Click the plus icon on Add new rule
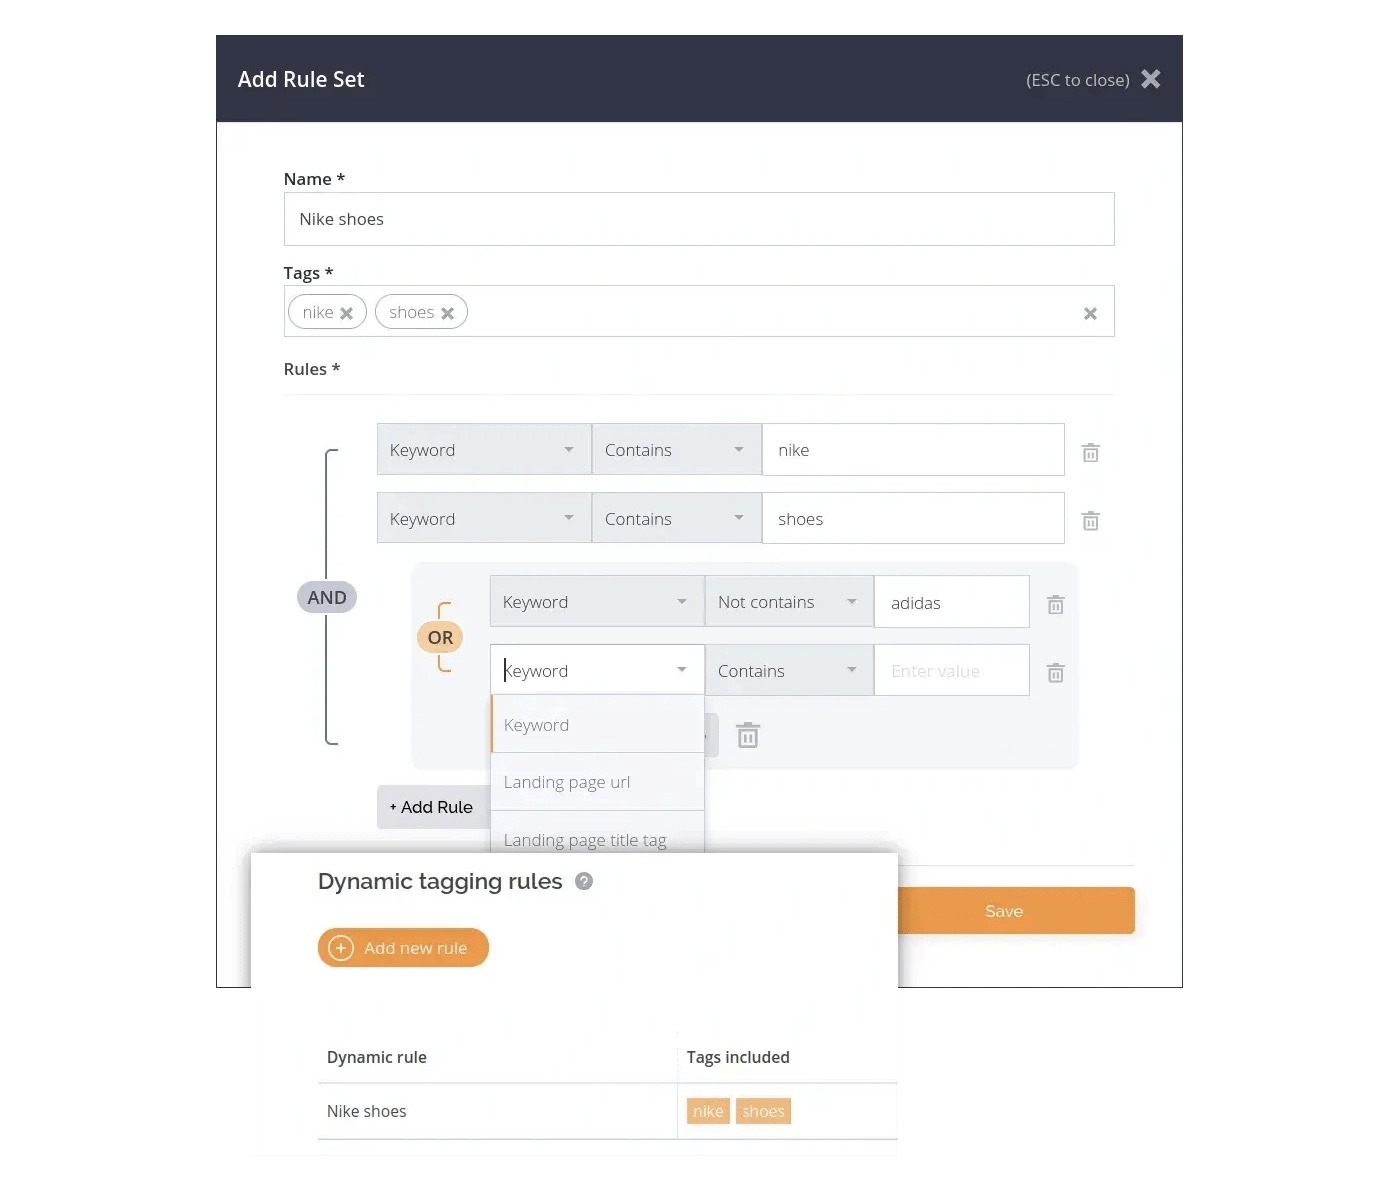Screen dimensions: 1393x1177 [x=340, y=947]
